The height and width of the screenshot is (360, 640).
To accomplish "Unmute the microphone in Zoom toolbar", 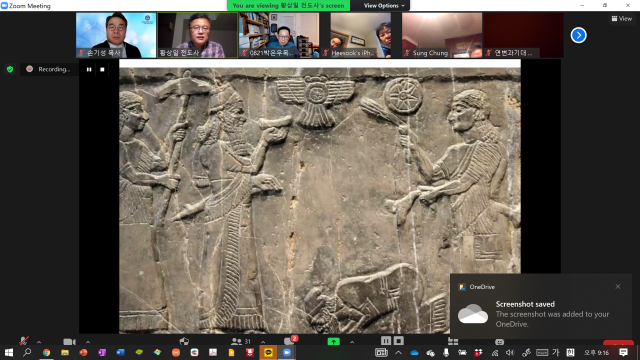I will pyautogui.click(x=24, y=341).
